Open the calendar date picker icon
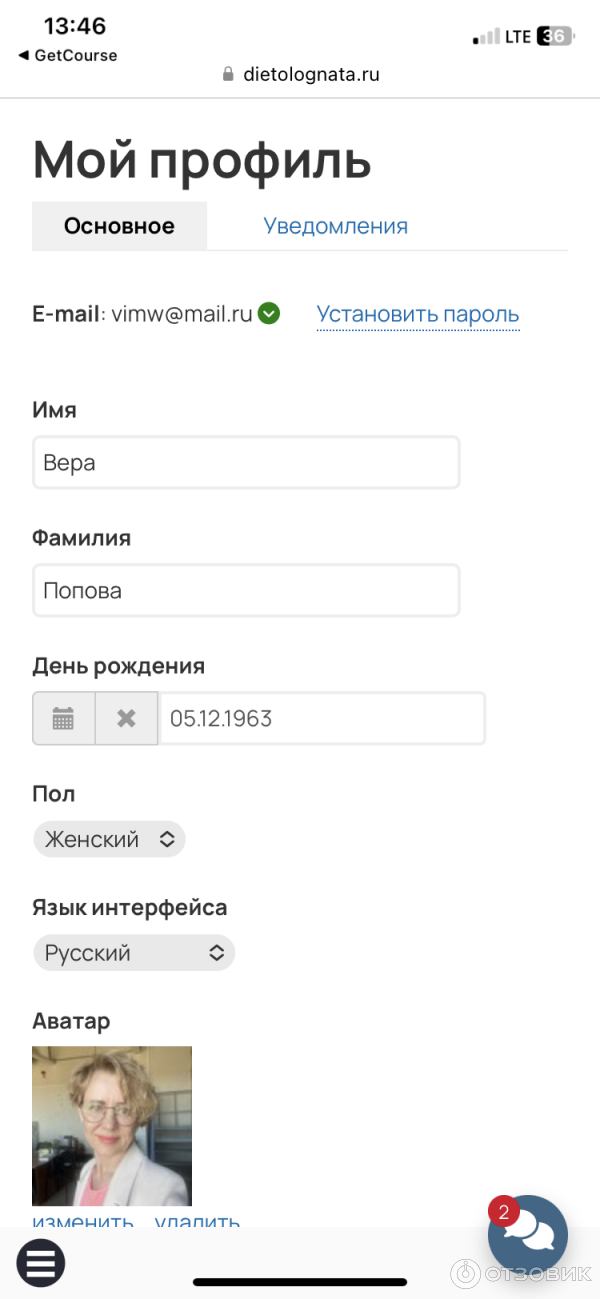 64,718
